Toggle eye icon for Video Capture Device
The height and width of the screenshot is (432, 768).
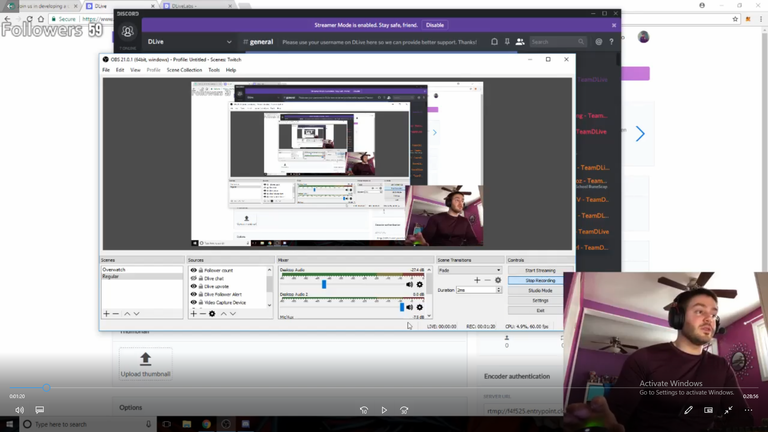(x=194, y=302)
